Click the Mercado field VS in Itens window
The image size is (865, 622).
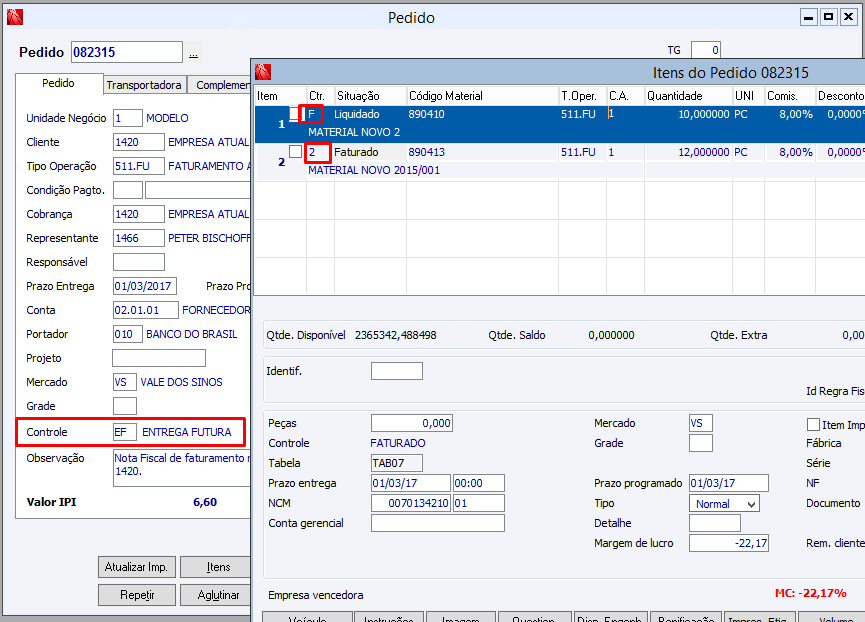(x=701, y=423)
